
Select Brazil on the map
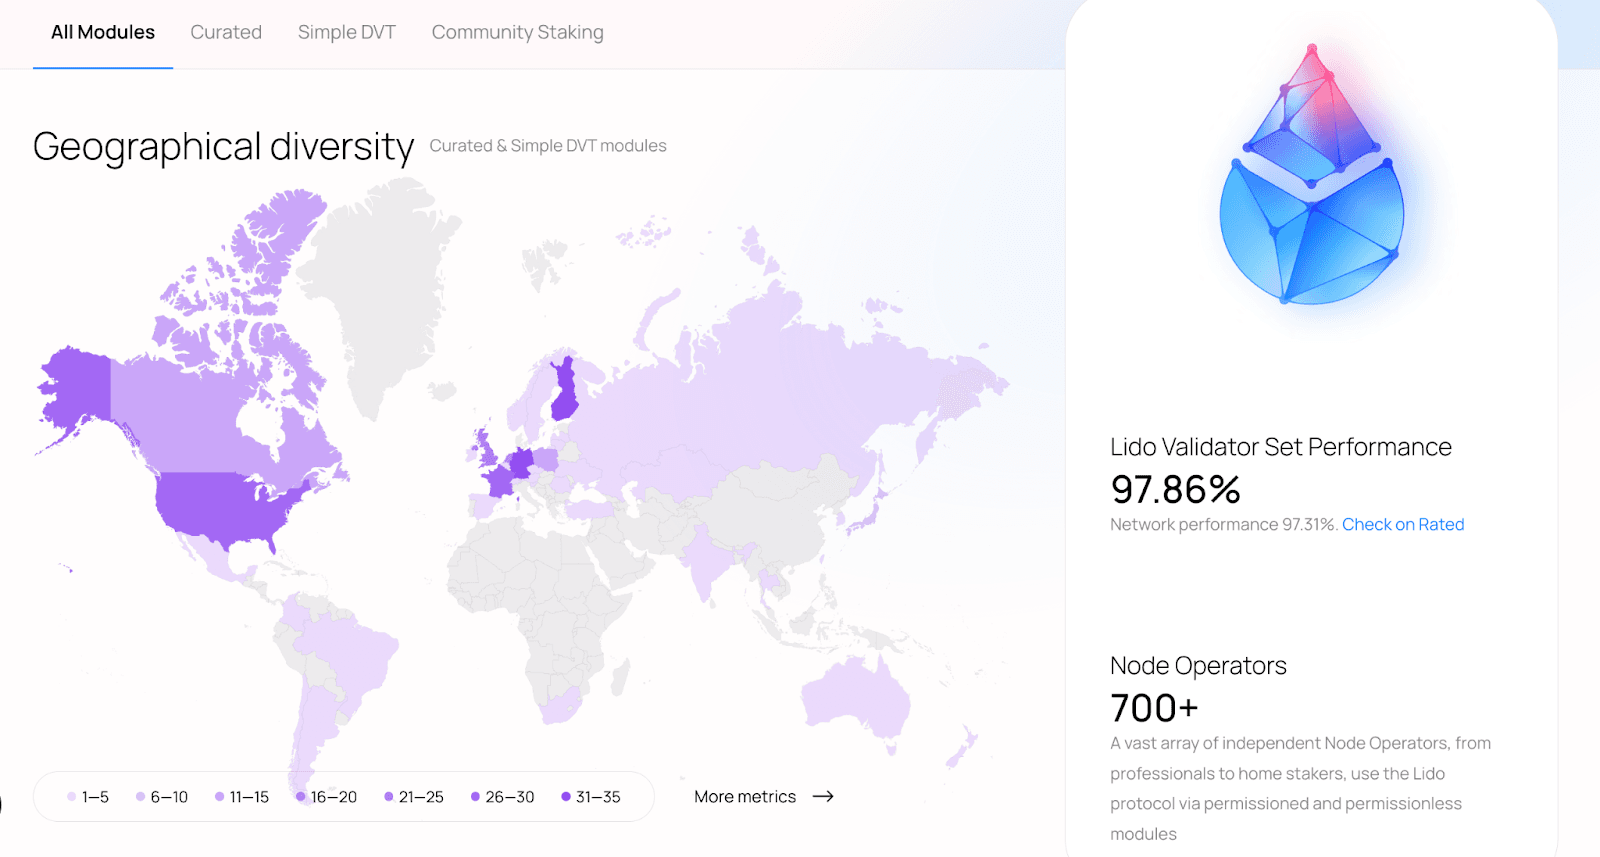pos(350,655)
